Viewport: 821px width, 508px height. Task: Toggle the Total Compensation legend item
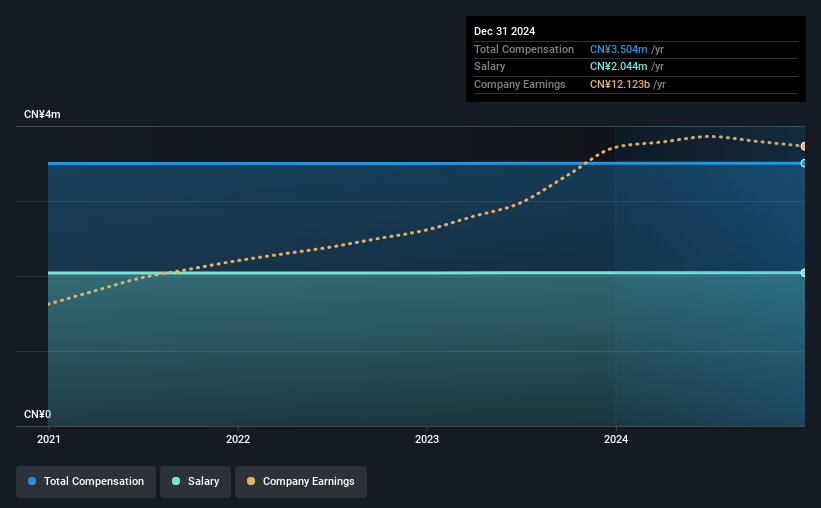(86, 481)
